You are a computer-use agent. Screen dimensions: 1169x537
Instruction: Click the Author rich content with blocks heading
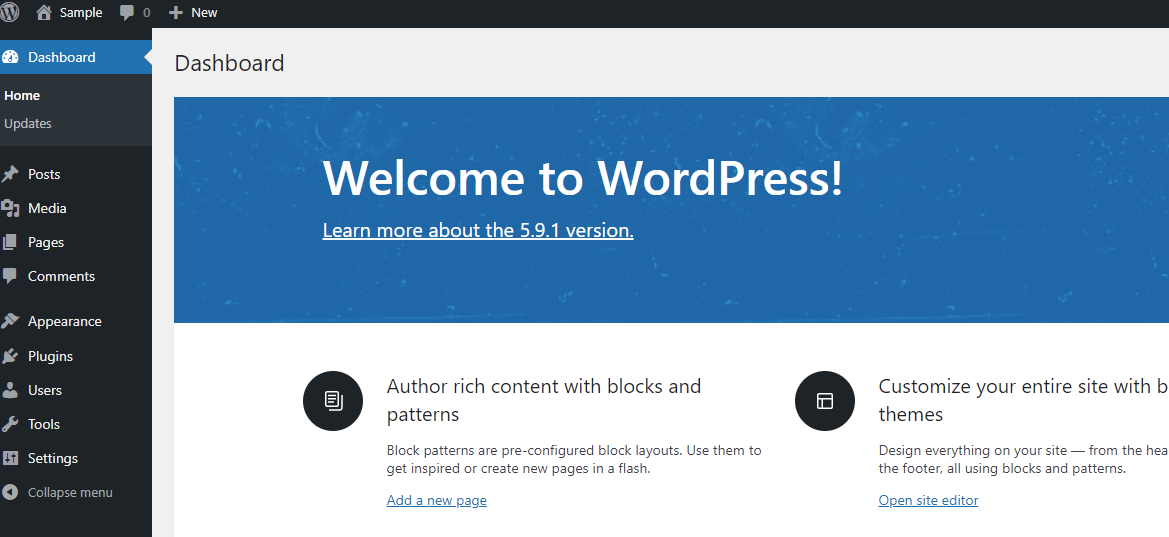pos(543,400)
